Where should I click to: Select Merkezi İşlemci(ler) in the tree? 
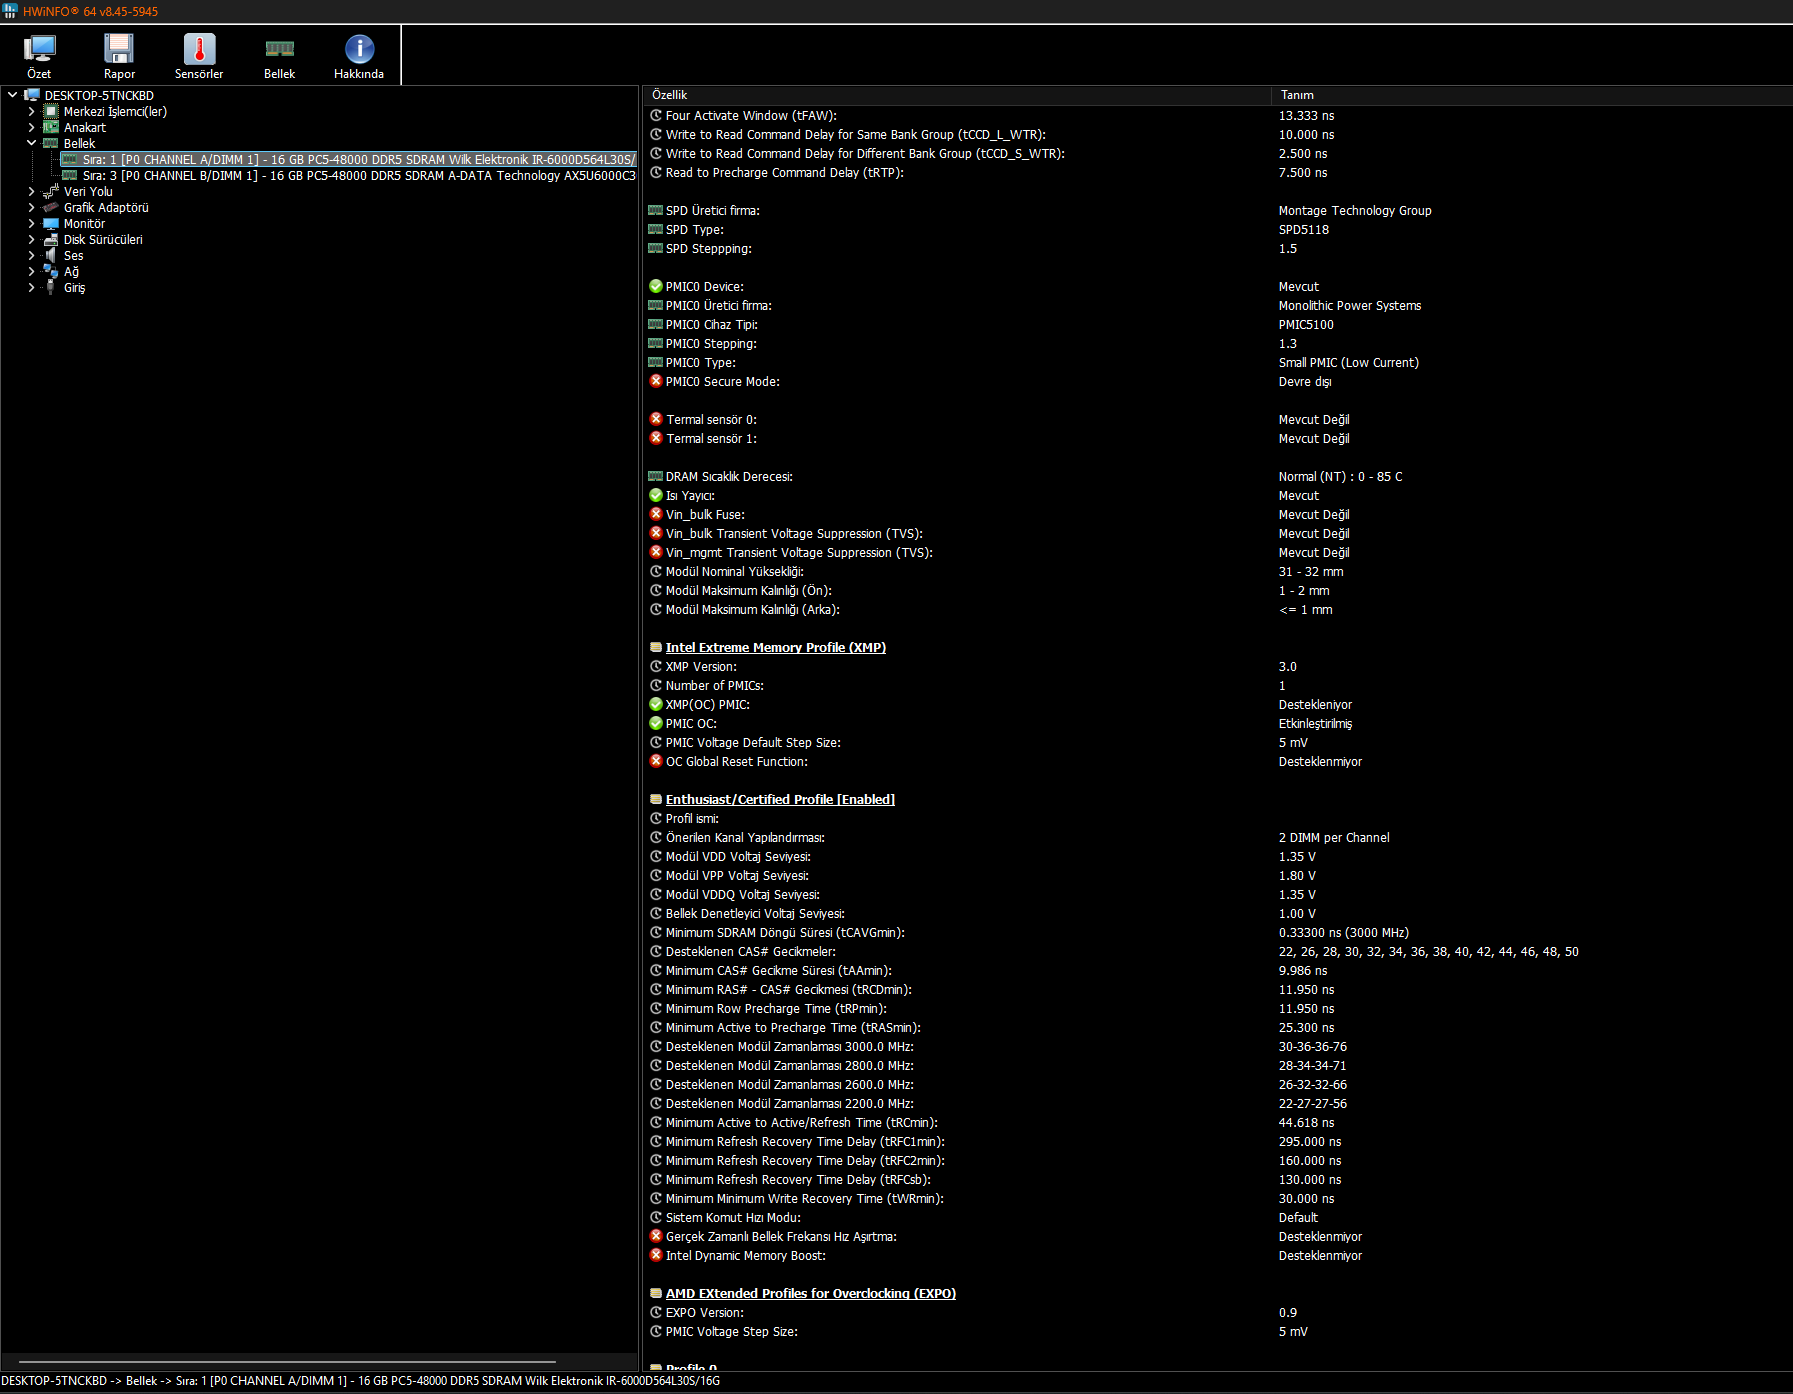click(115, 111)
